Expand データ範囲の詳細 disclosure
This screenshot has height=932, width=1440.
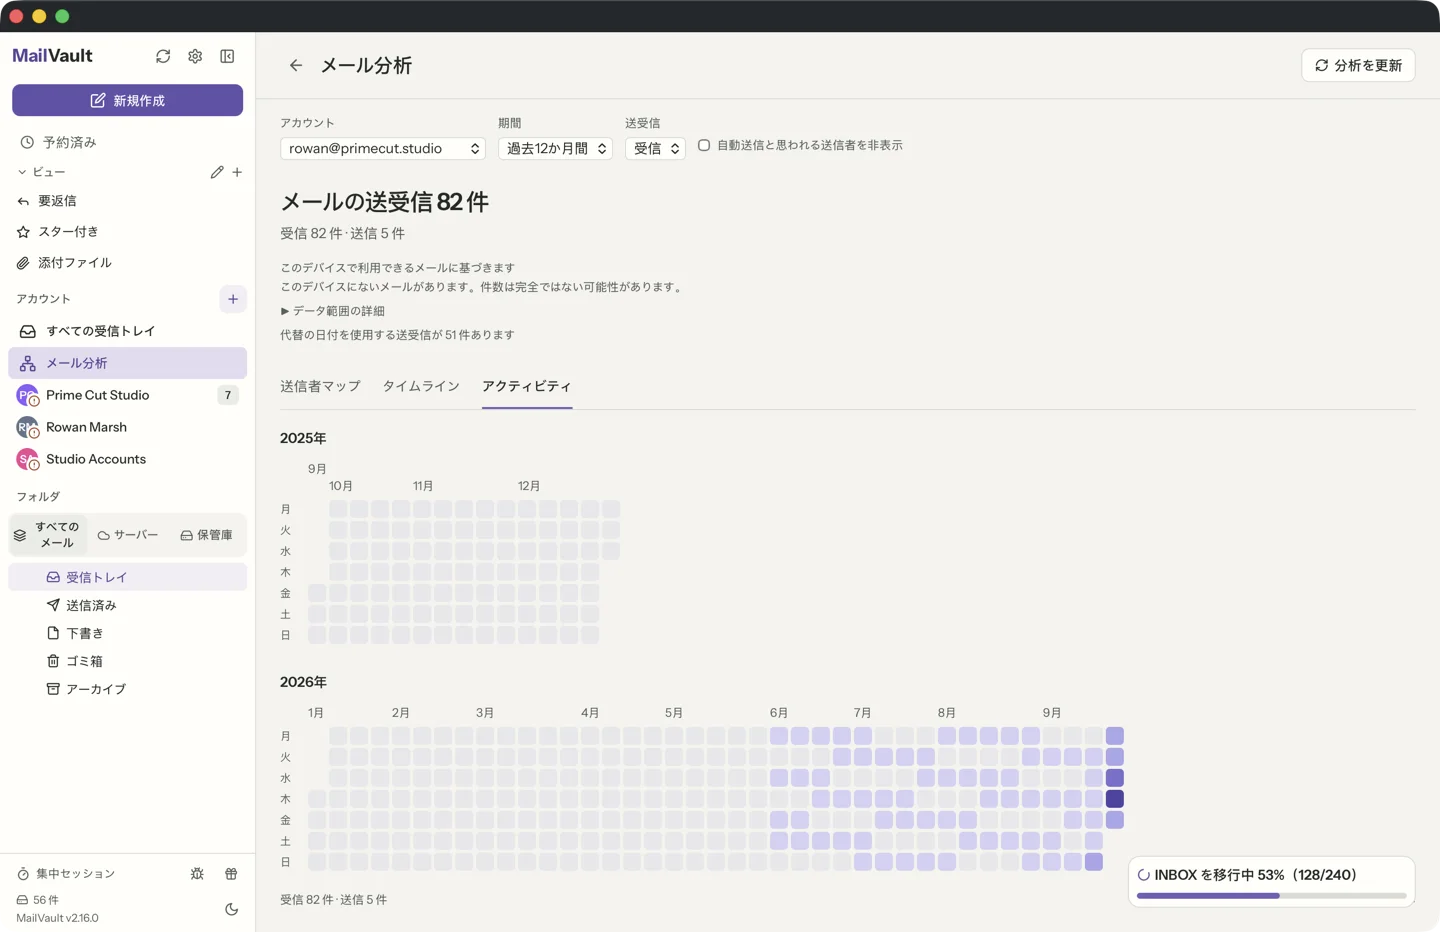tap(333, 311)
